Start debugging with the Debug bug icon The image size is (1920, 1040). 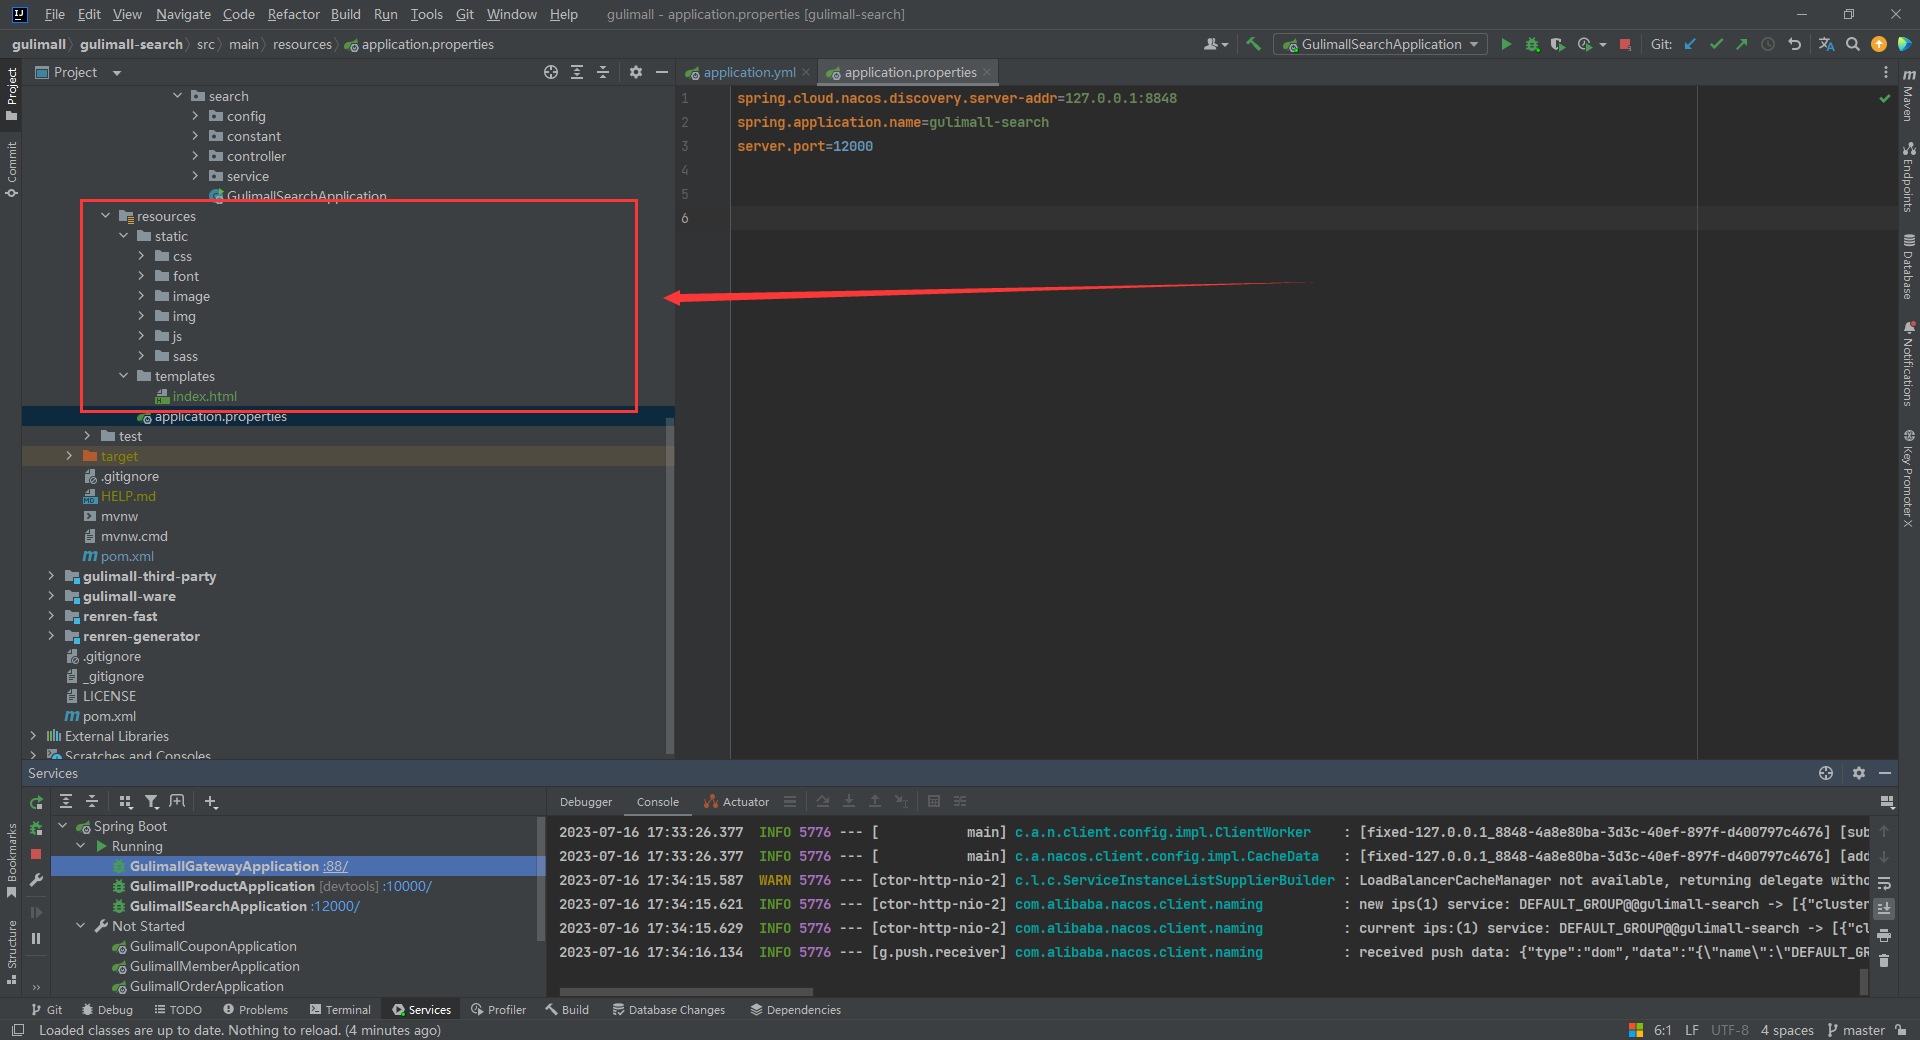[1532, 44]
